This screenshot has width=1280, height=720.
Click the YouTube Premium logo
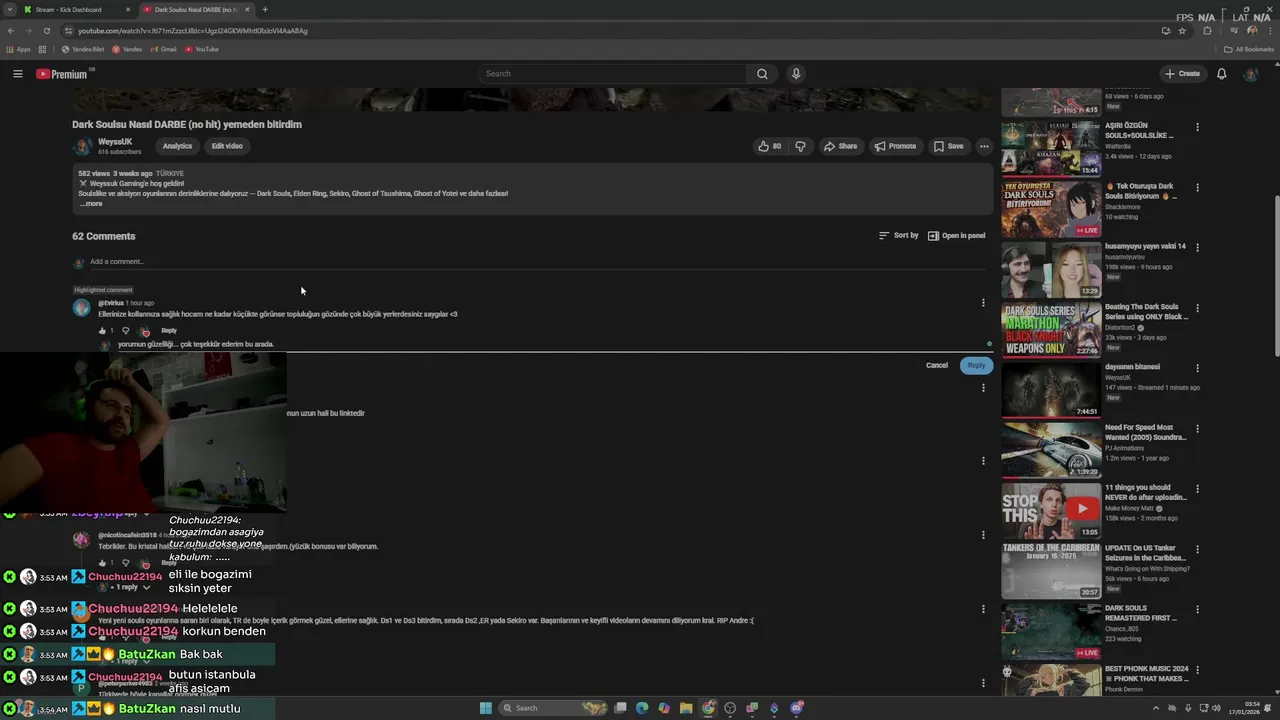(x=62, y=74)
